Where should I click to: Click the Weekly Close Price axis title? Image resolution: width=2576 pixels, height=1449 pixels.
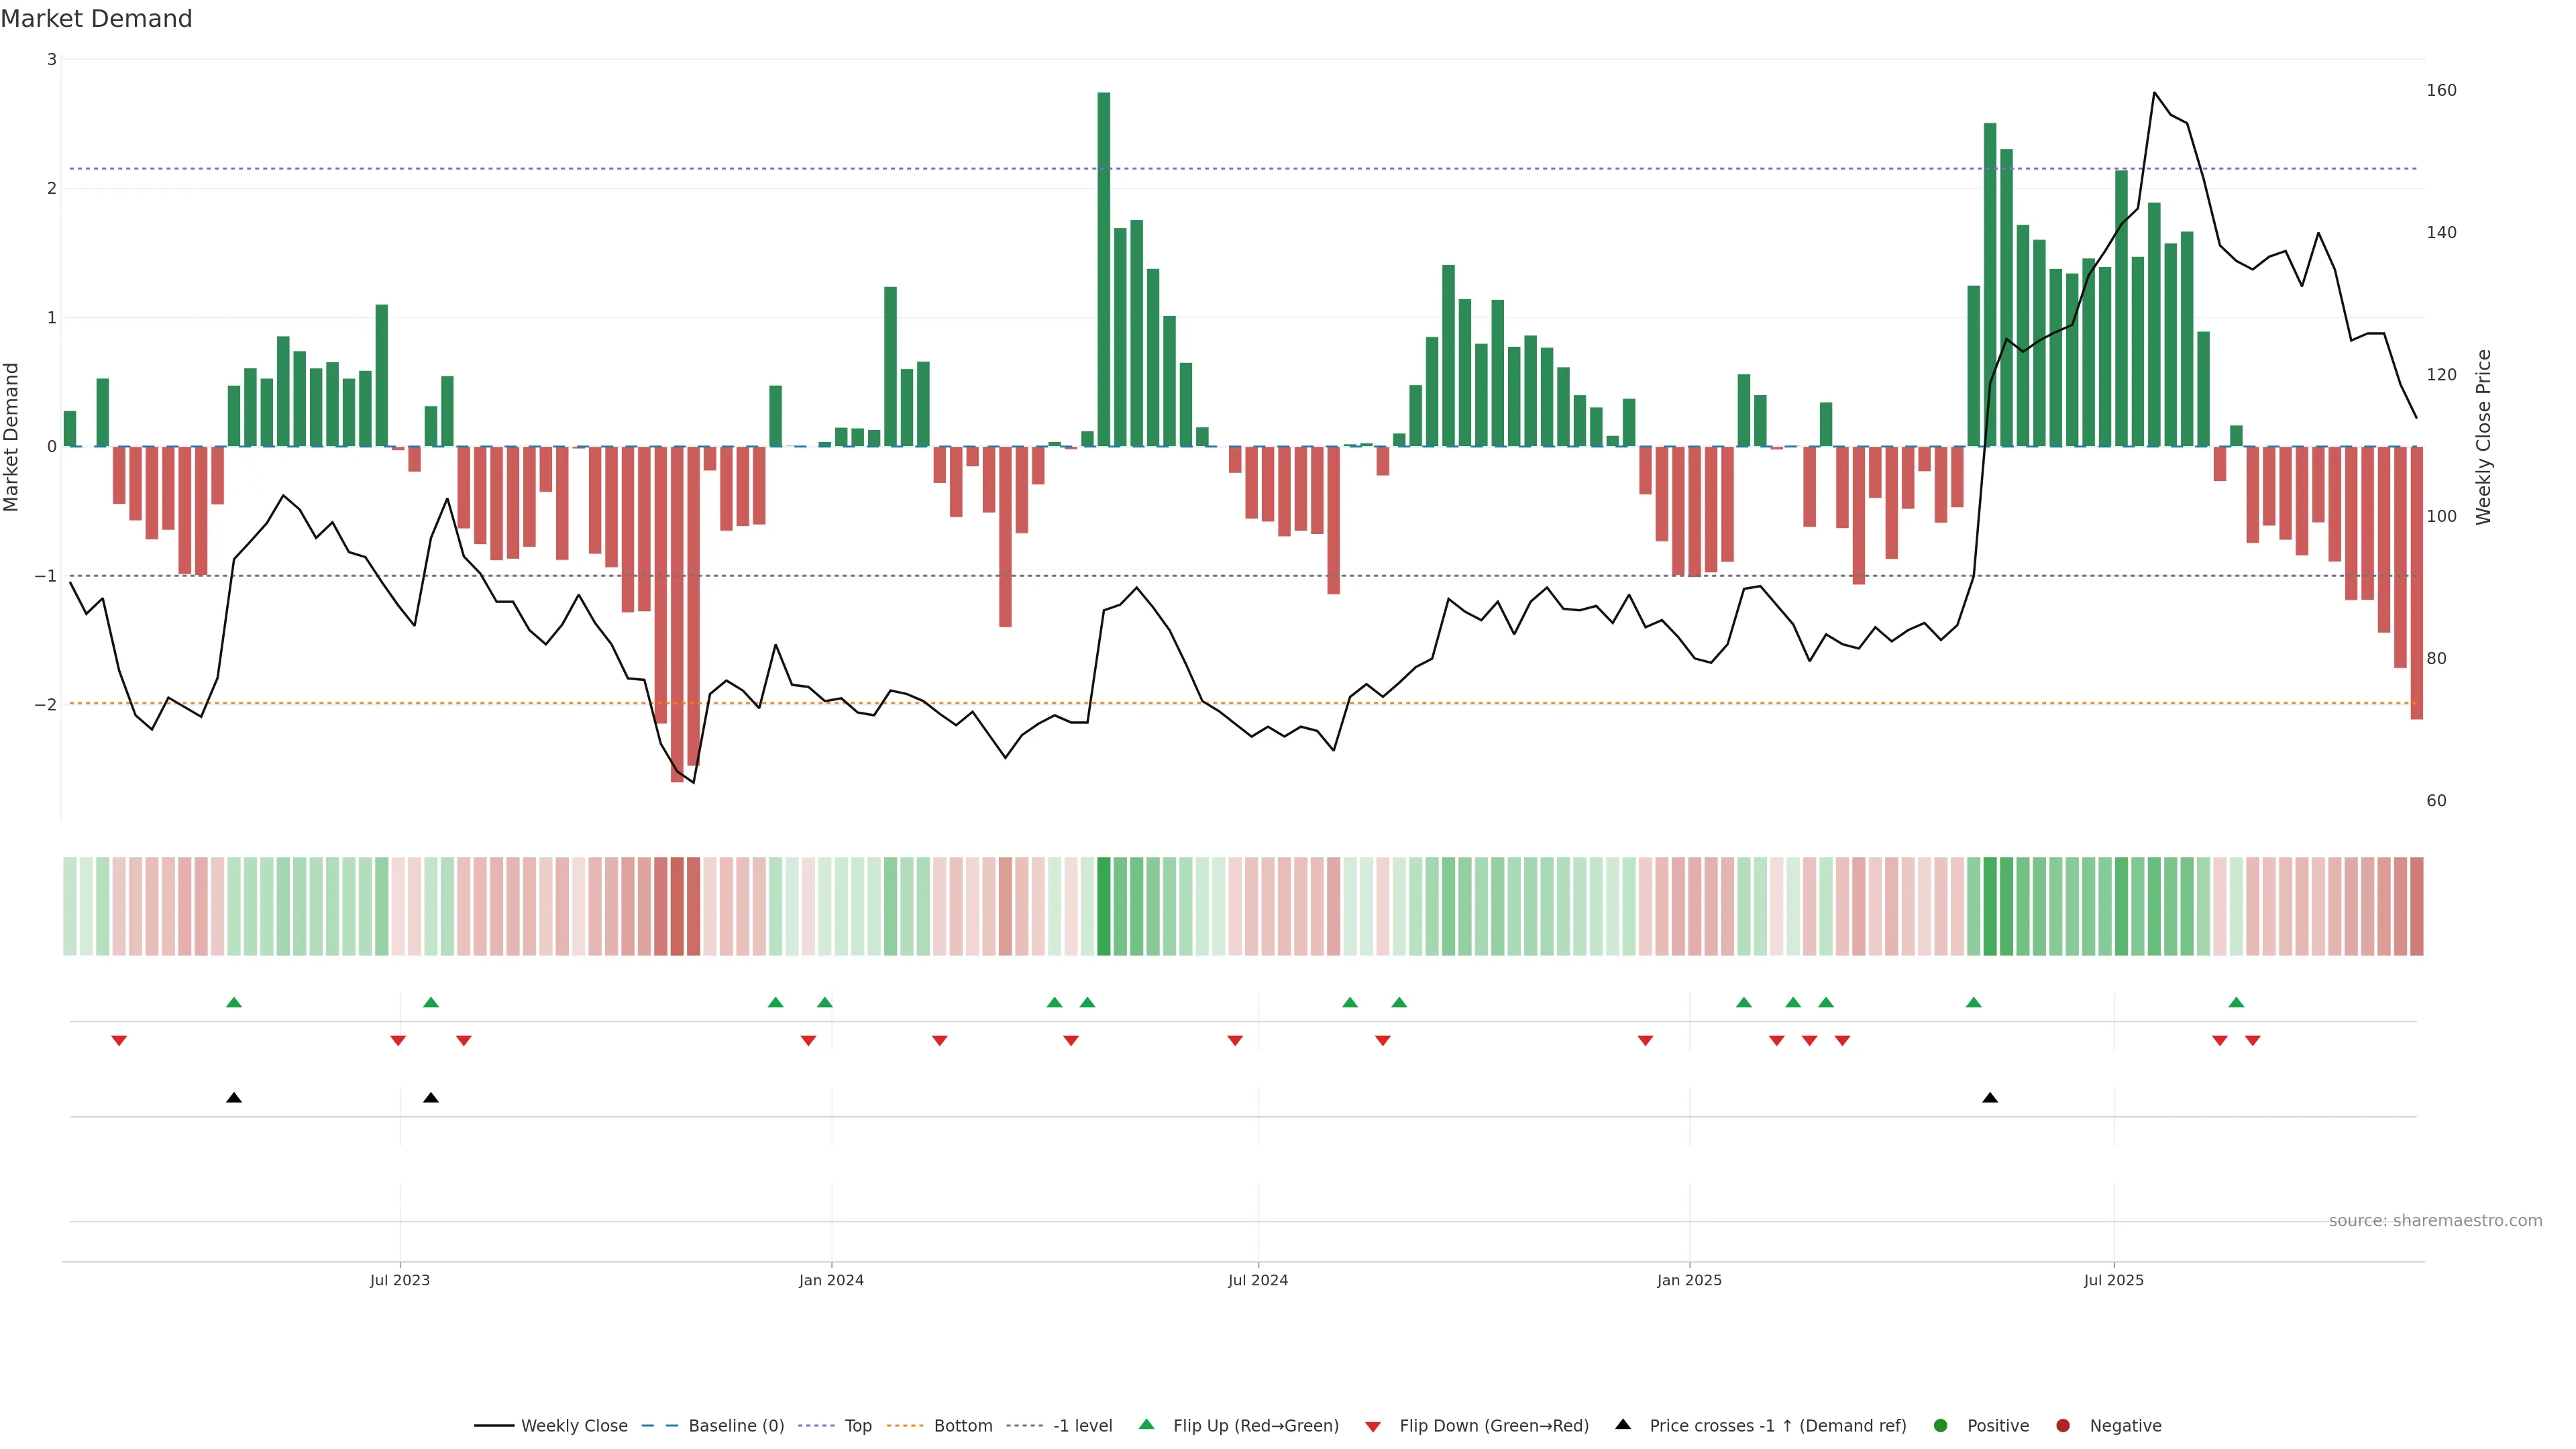2483,437
